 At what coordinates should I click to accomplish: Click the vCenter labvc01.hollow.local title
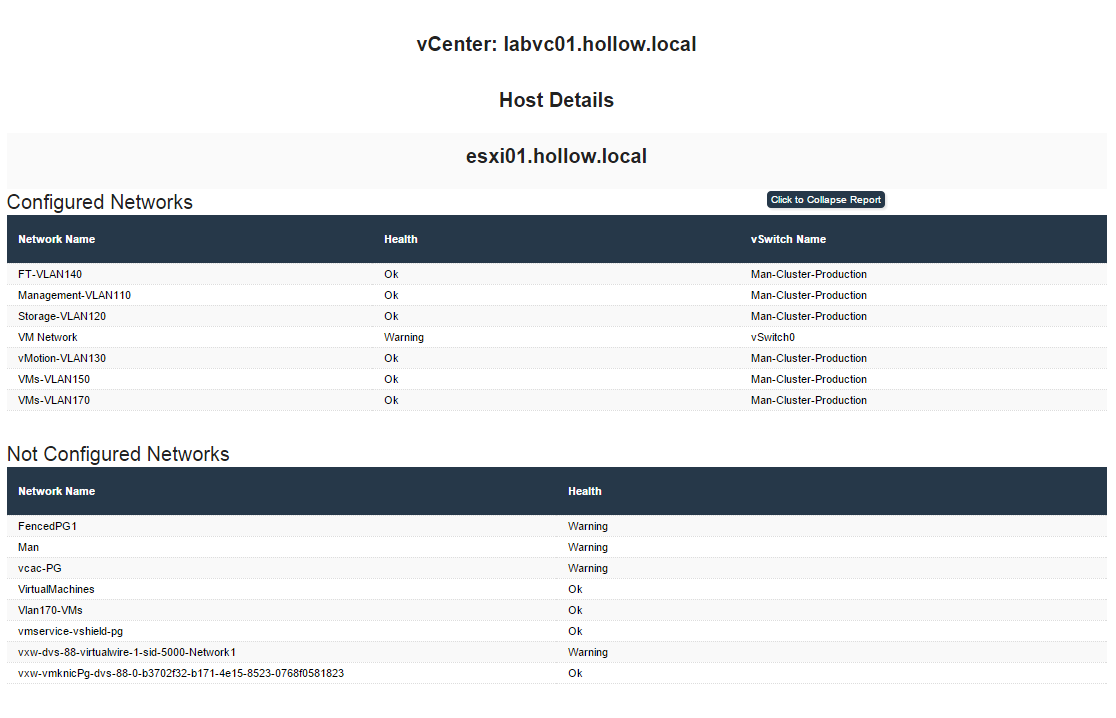[x=556, y=44]
